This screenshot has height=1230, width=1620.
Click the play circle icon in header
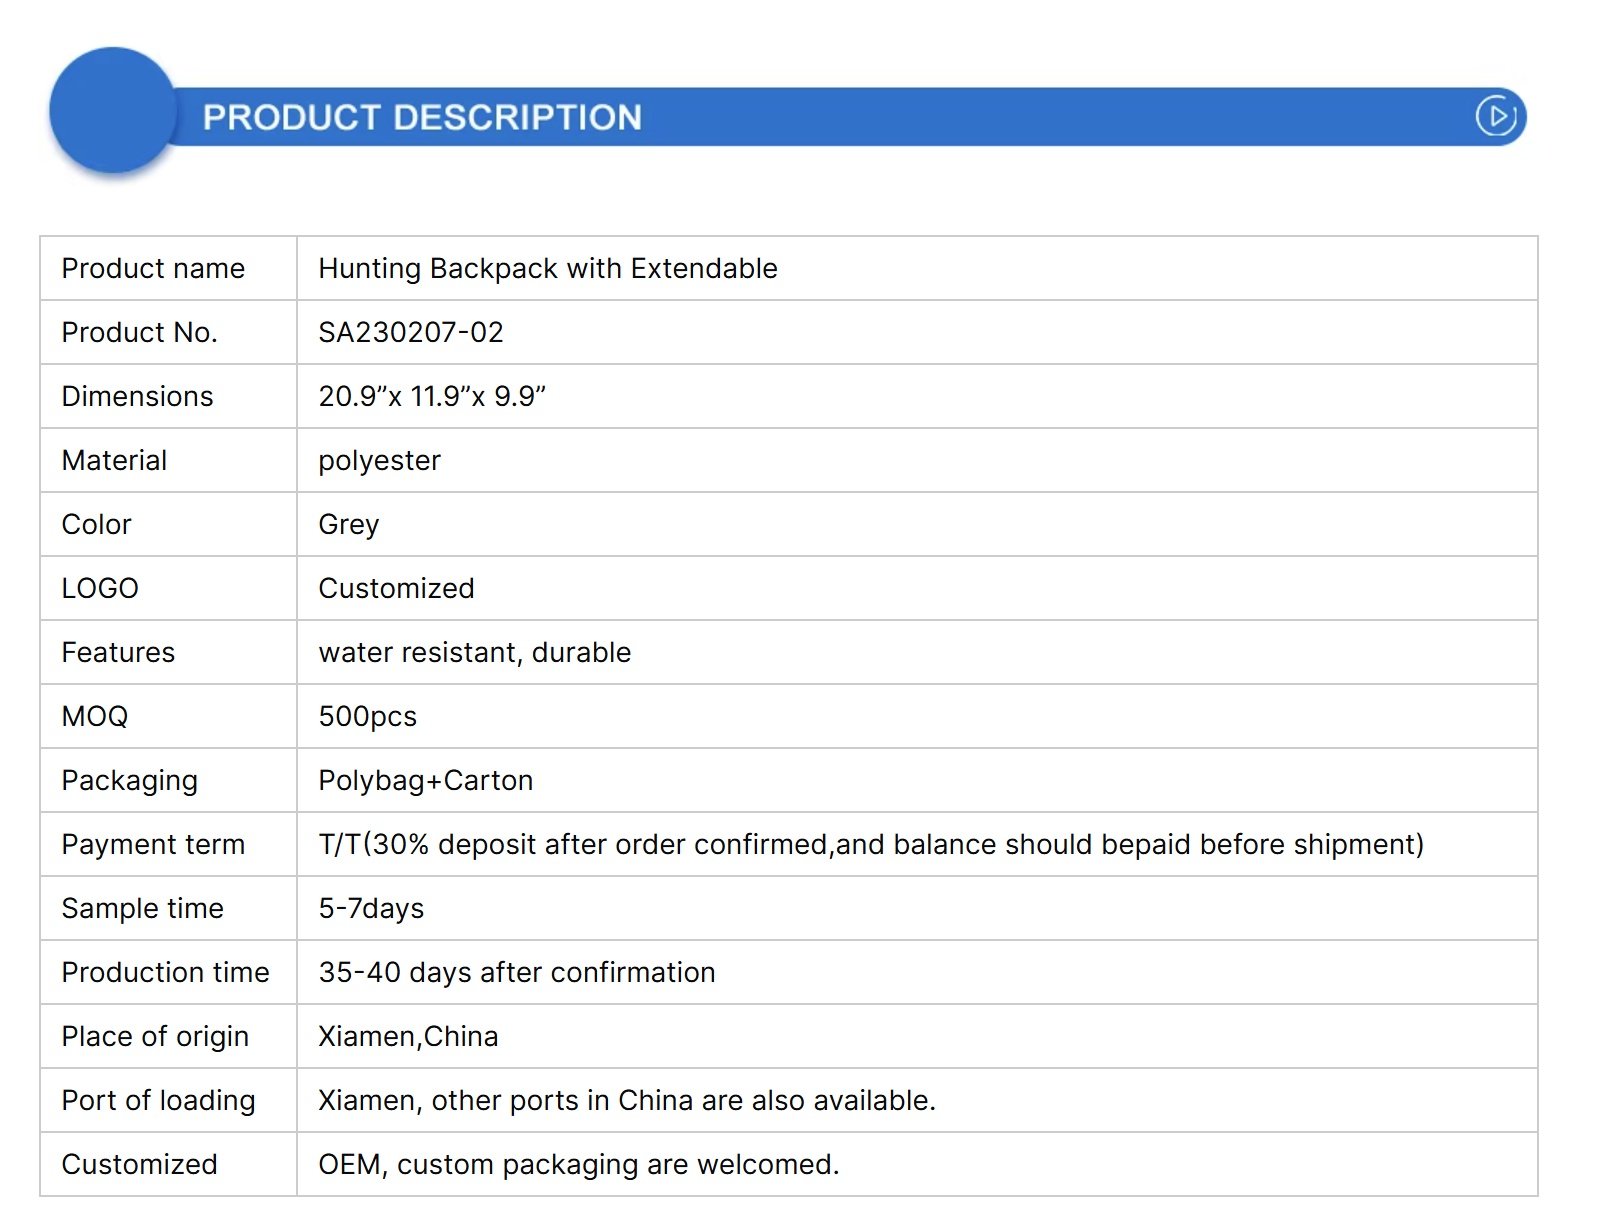[x=1496, y=116]
